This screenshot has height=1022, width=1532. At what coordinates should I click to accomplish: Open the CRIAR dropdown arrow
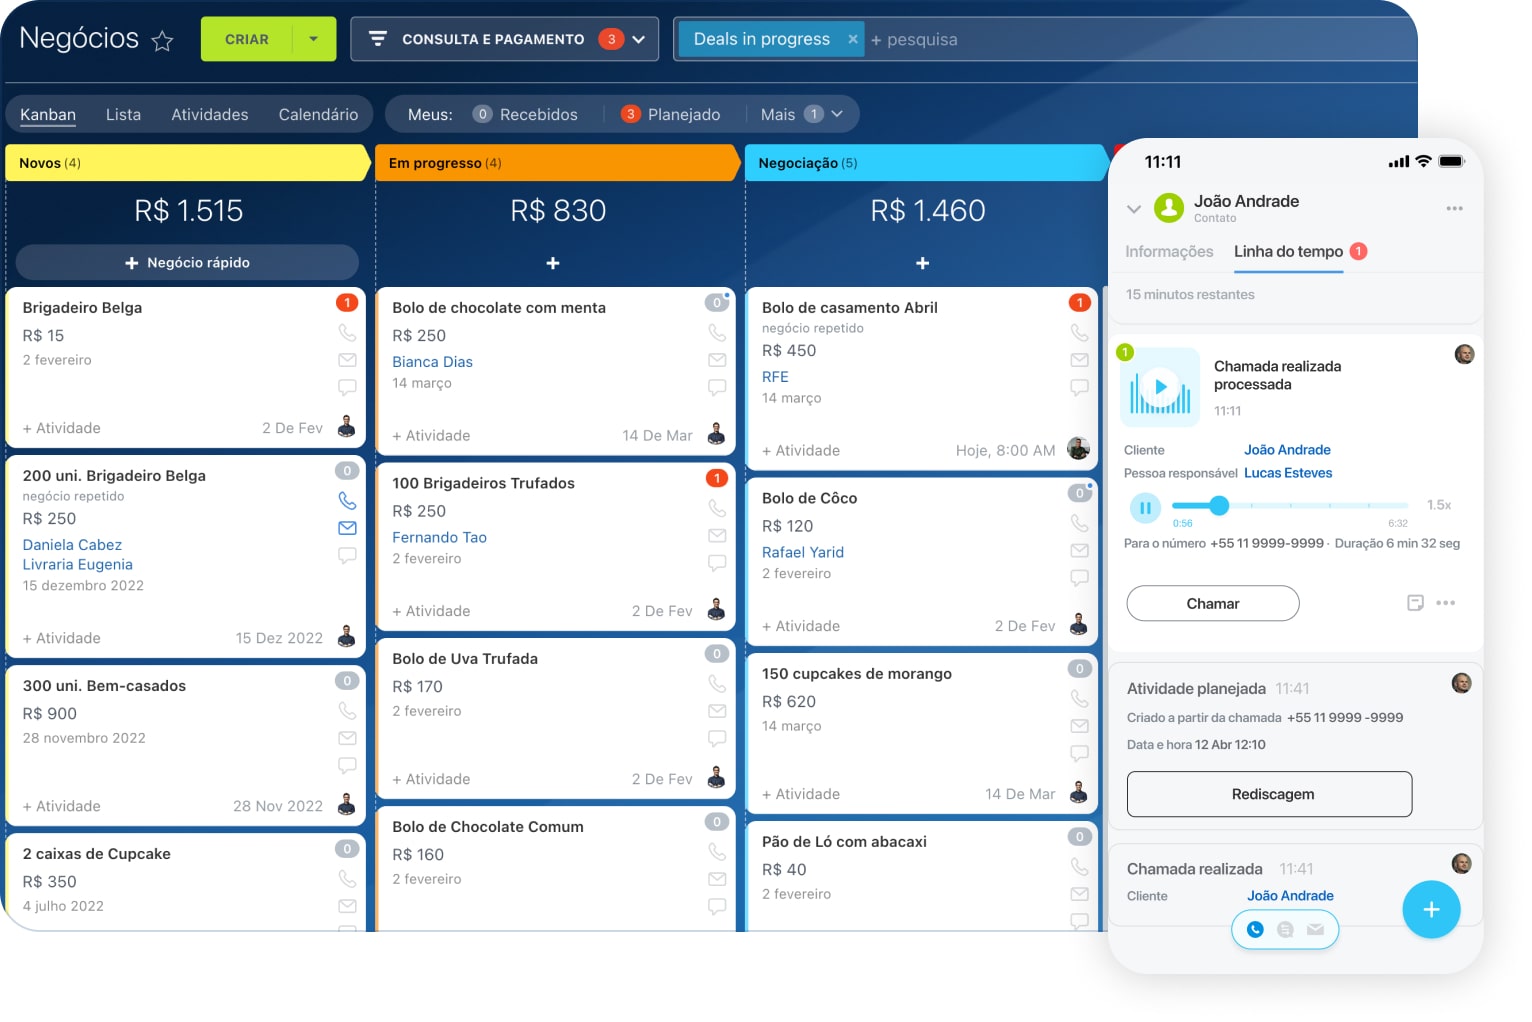[314, 40]
